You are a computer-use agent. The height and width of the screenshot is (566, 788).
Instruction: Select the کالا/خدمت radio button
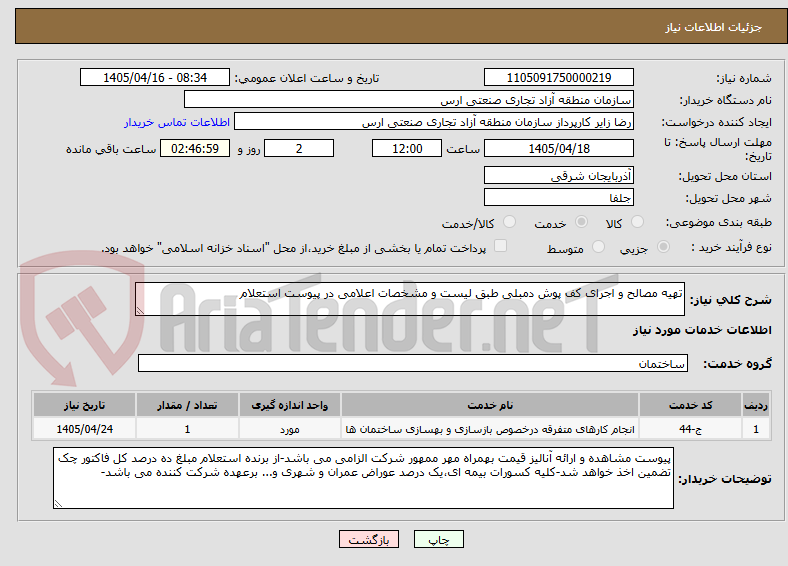click(x=509, y=222)
